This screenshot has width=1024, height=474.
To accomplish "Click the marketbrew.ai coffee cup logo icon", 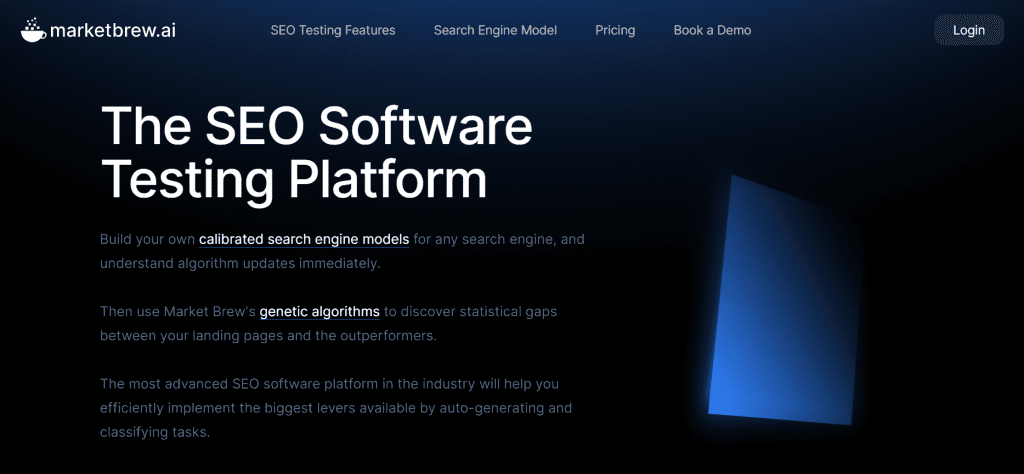I will pos(33,30).
